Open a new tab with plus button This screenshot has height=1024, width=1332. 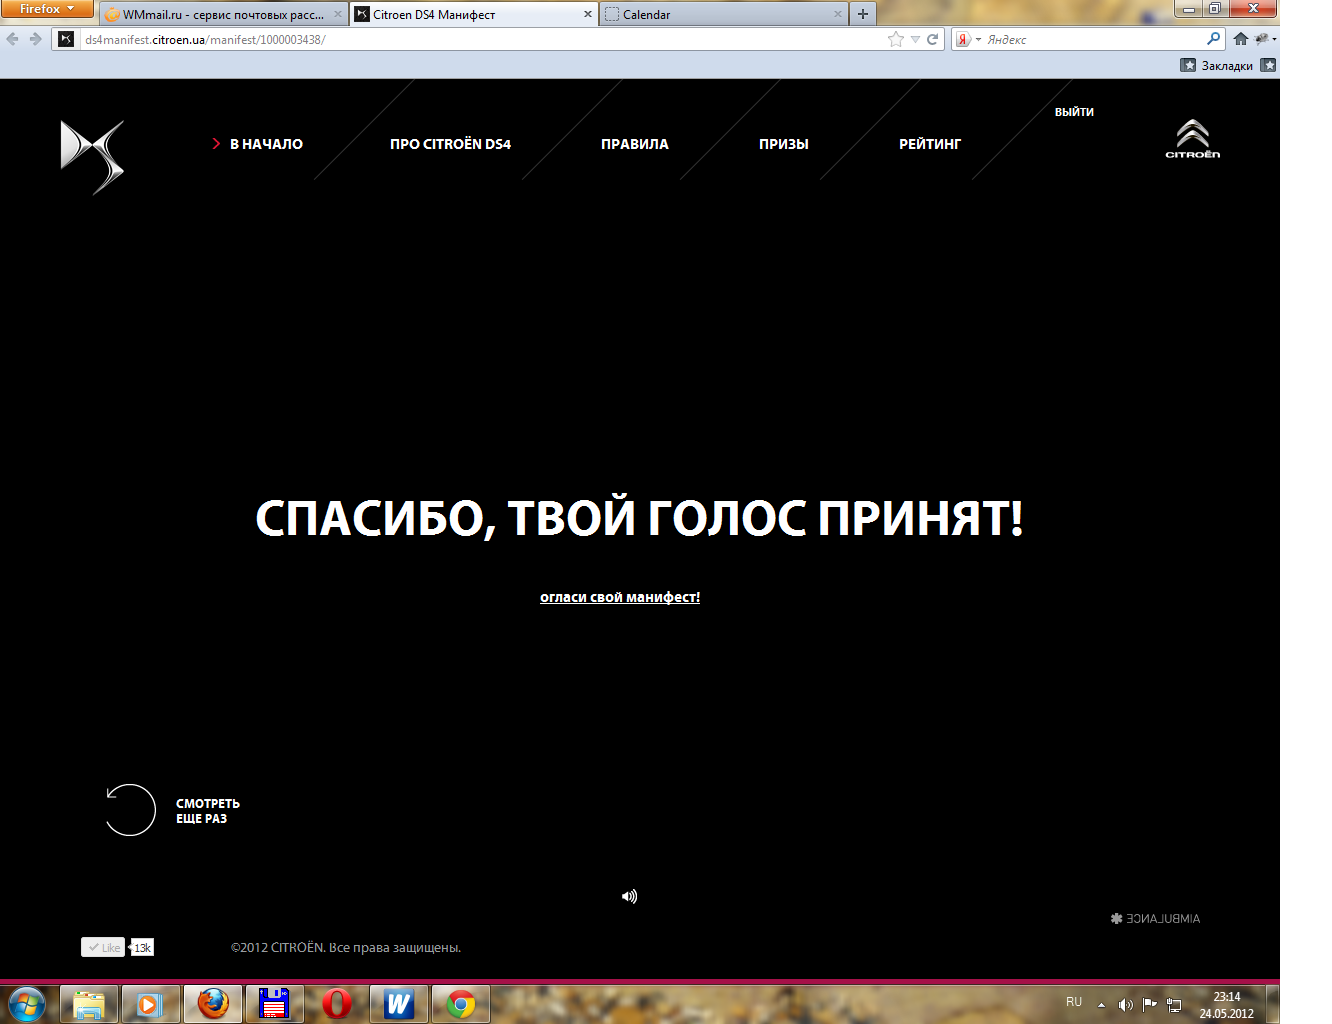pos(863,14)
